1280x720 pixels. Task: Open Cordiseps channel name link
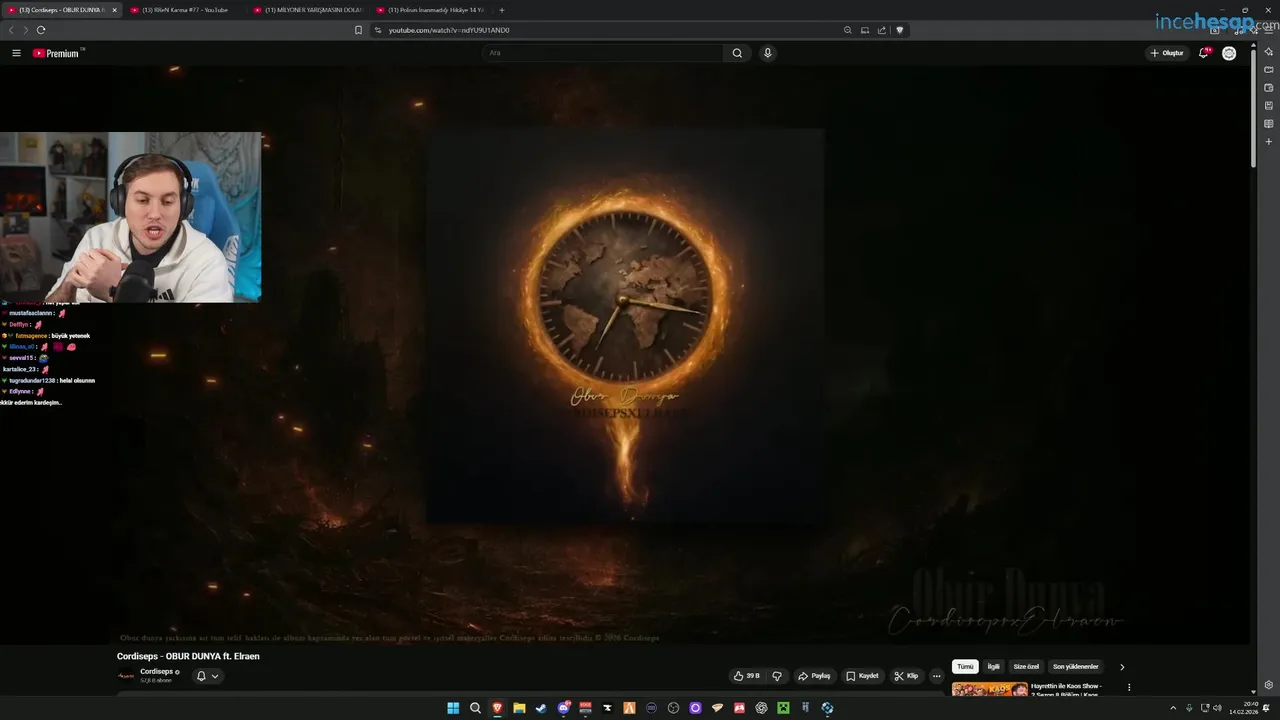coord(157,672)
